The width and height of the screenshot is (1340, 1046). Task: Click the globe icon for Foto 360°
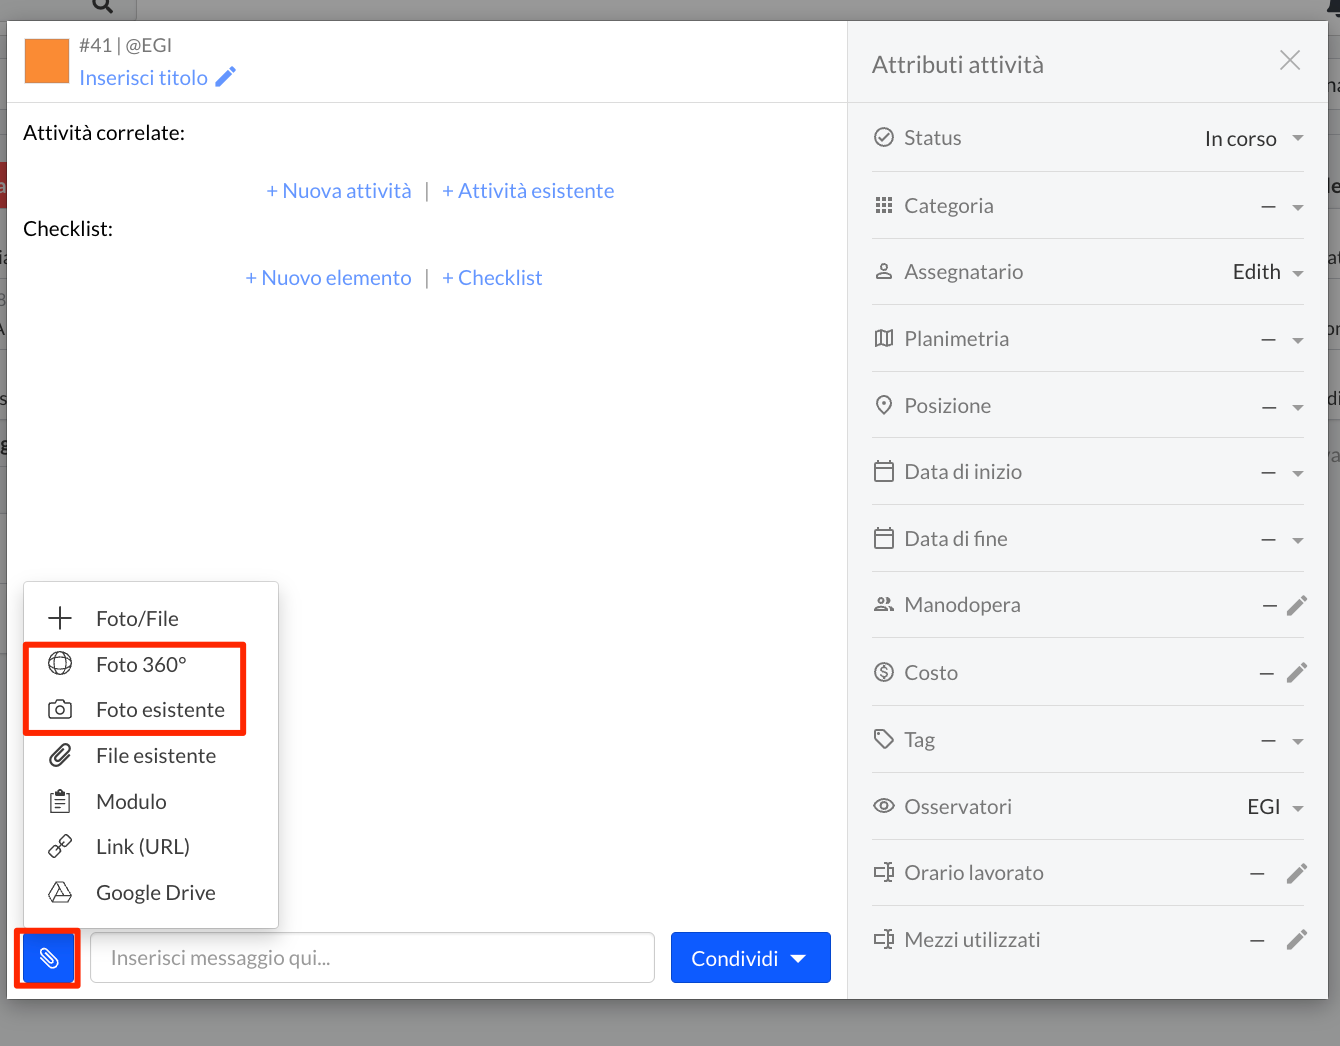[60, 663]
